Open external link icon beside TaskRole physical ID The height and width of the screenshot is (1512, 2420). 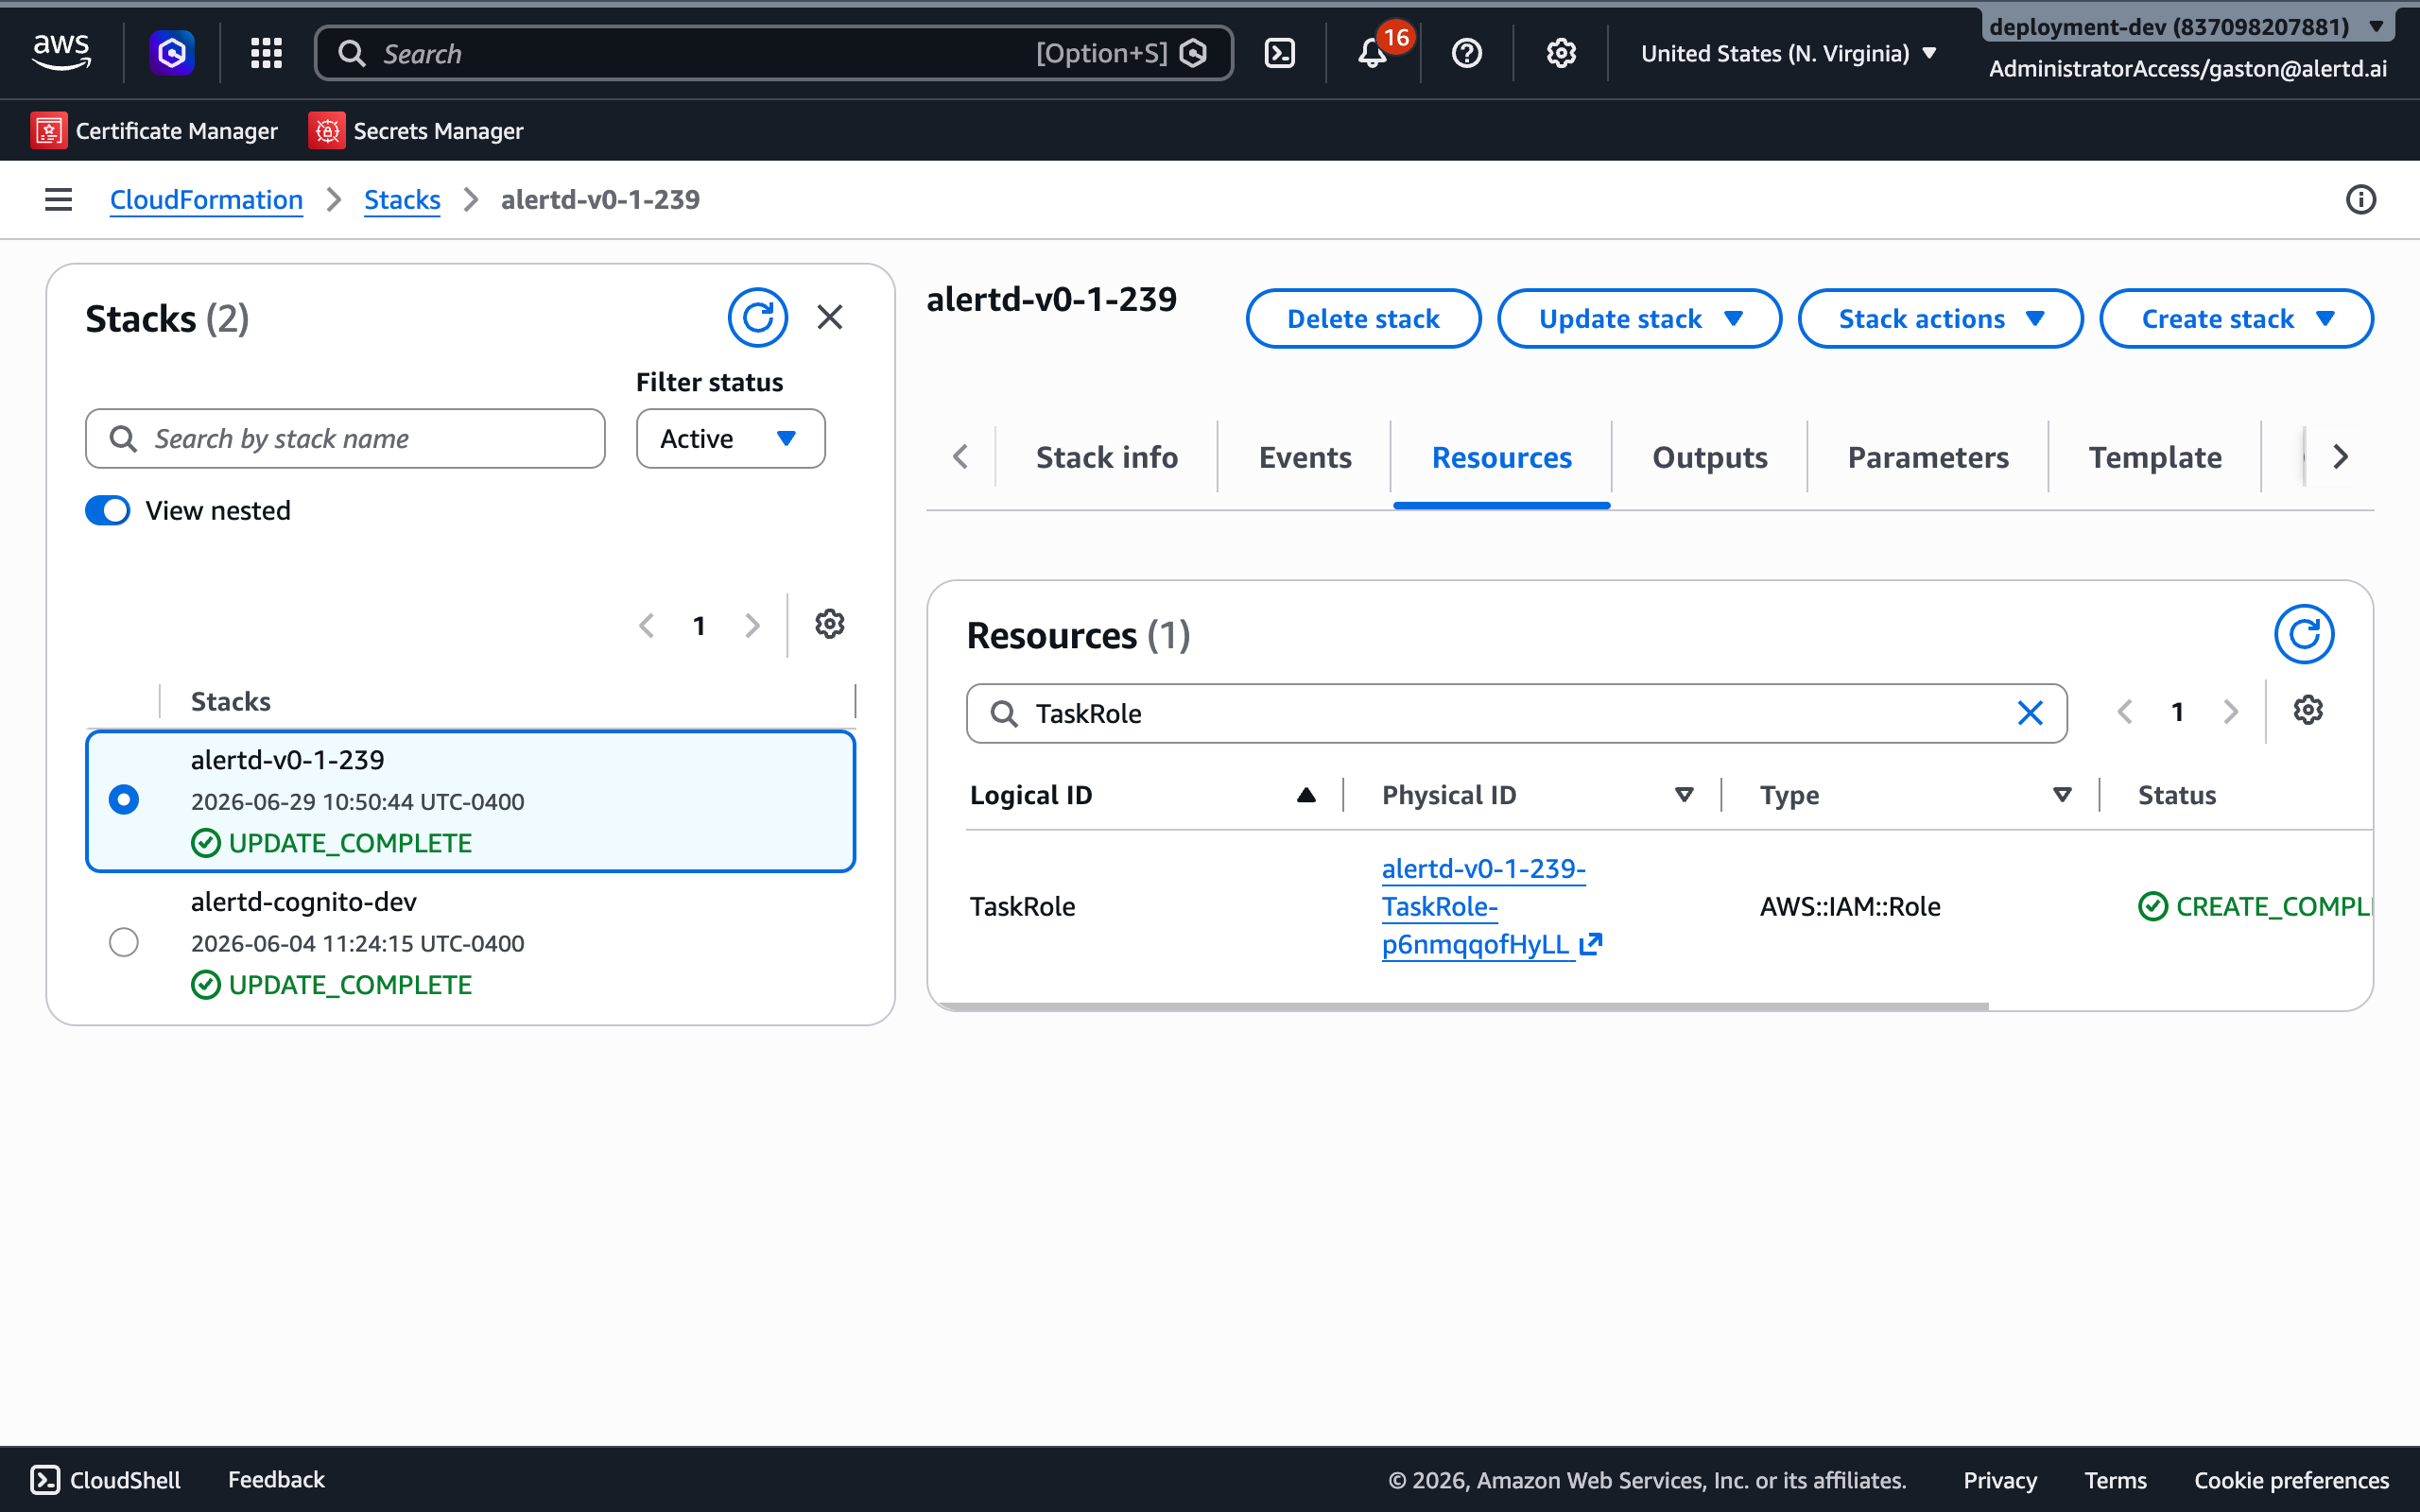pyautogui.click(x=1591, y=944)
